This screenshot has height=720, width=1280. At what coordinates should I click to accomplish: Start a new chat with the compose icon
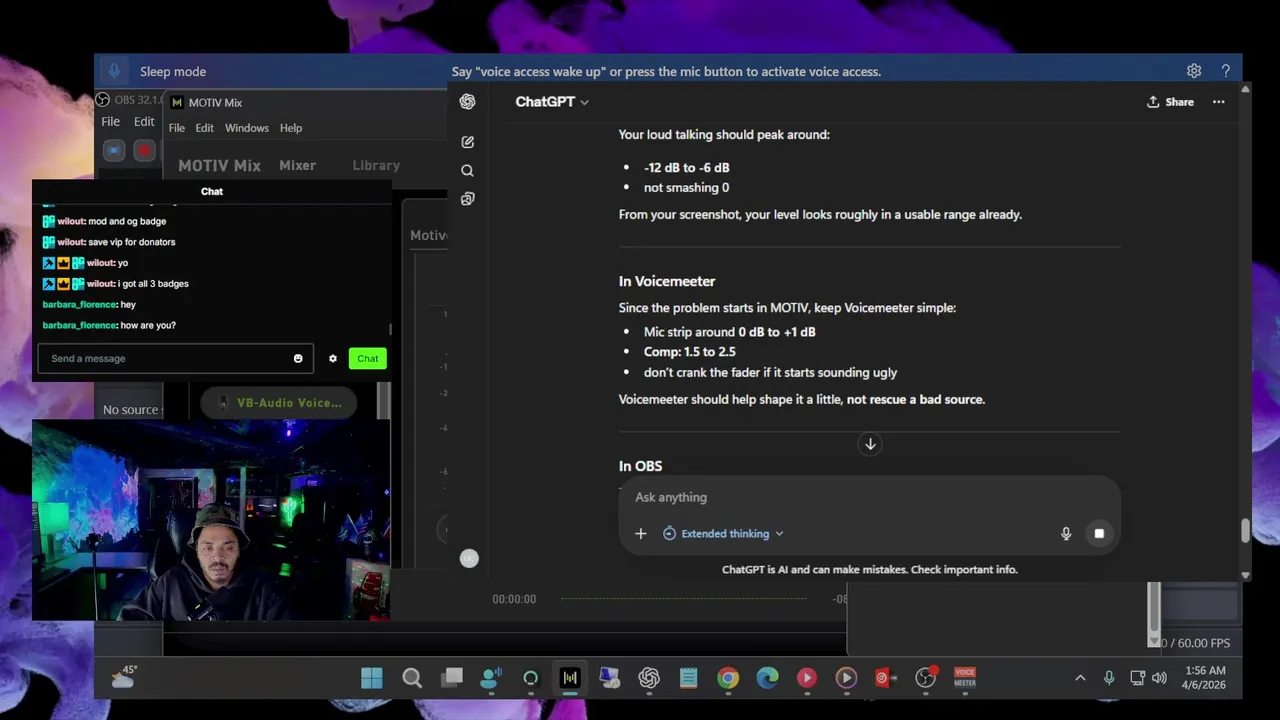coord(467,142)
